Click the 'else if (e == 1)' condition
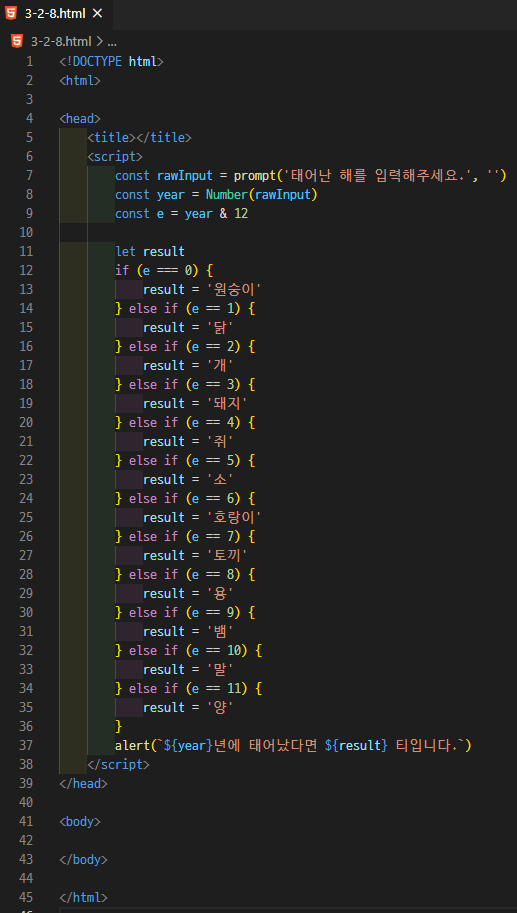Screen dimensions: 517x913 [185, 308]
